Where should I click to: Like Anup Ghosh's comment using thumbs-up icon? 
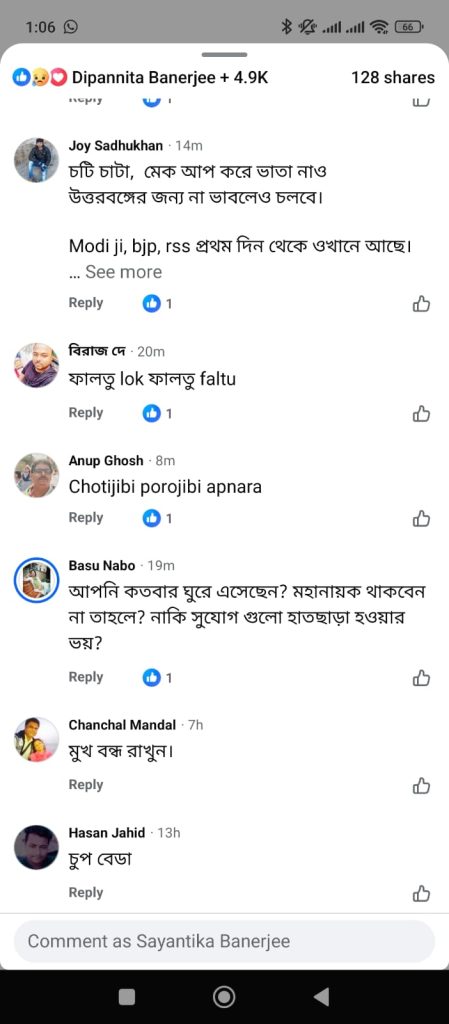point(422,519)
